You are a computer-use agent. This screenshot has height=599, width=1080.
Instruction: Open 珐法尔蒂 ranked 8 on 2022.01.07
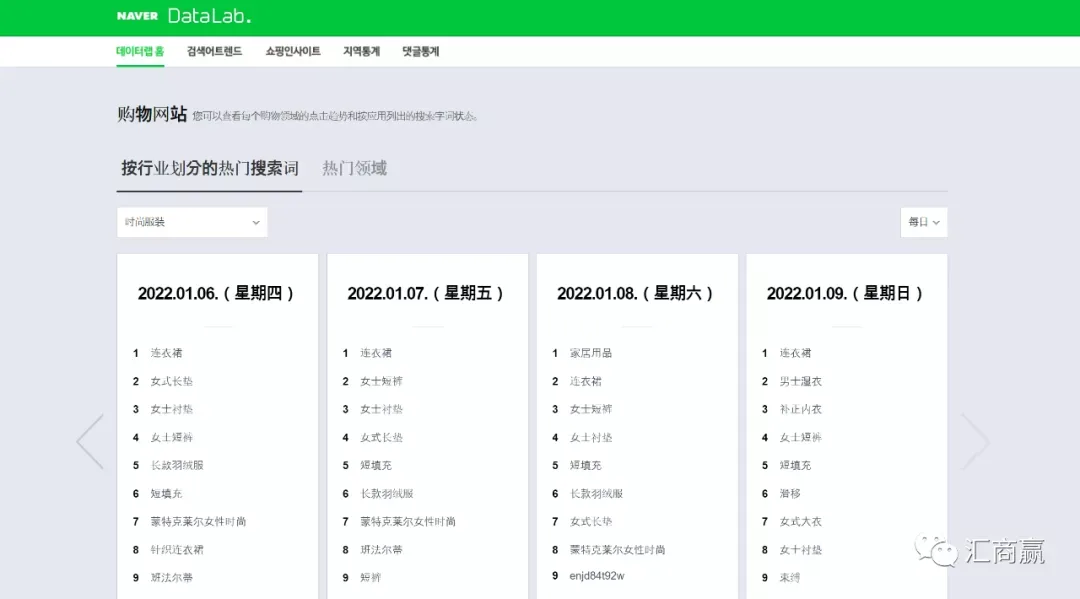point(382,550)
